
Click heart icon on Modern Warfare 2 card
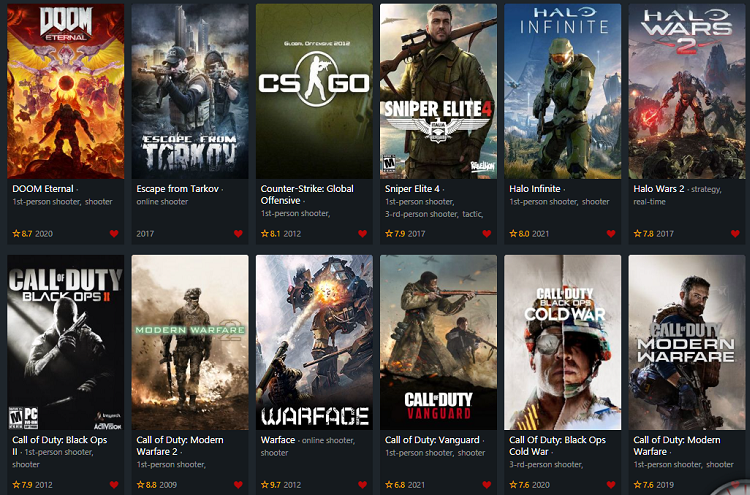[238, 484]
